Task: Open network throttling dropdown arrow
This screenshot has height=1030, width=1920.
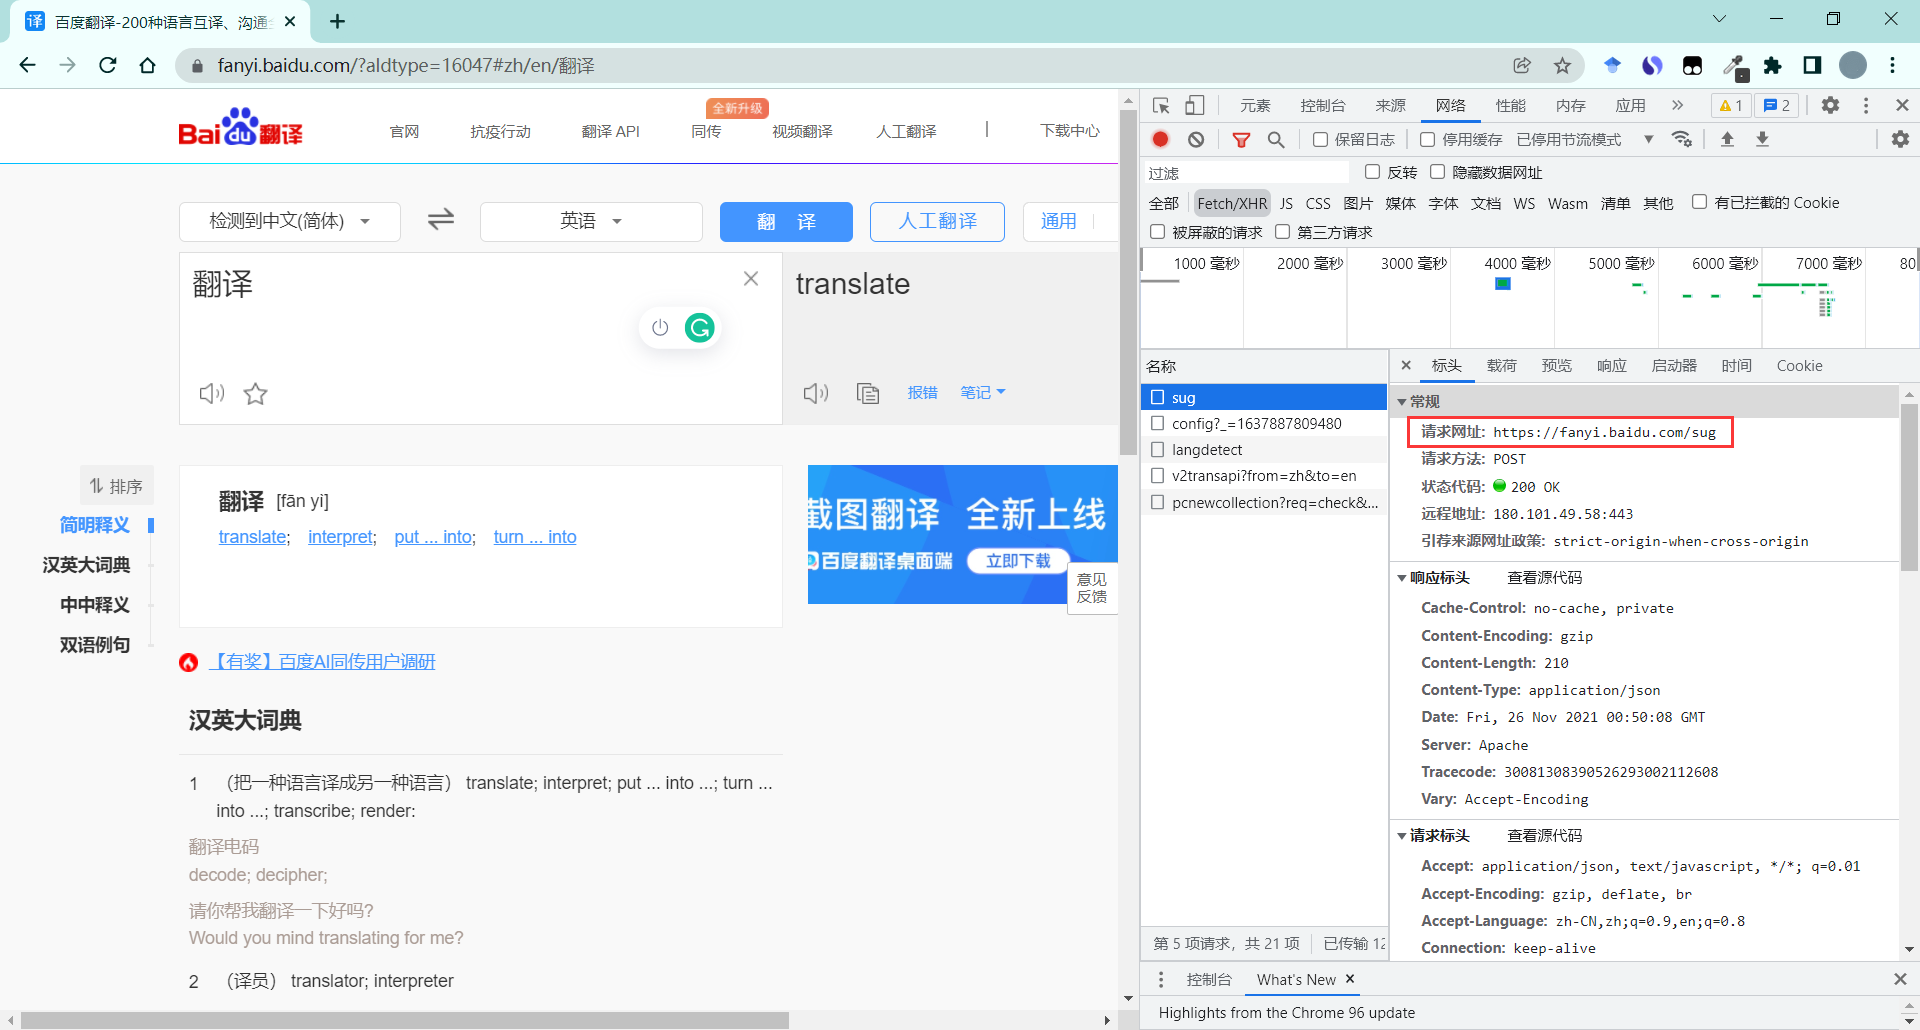Action: tap(1648, 140)
